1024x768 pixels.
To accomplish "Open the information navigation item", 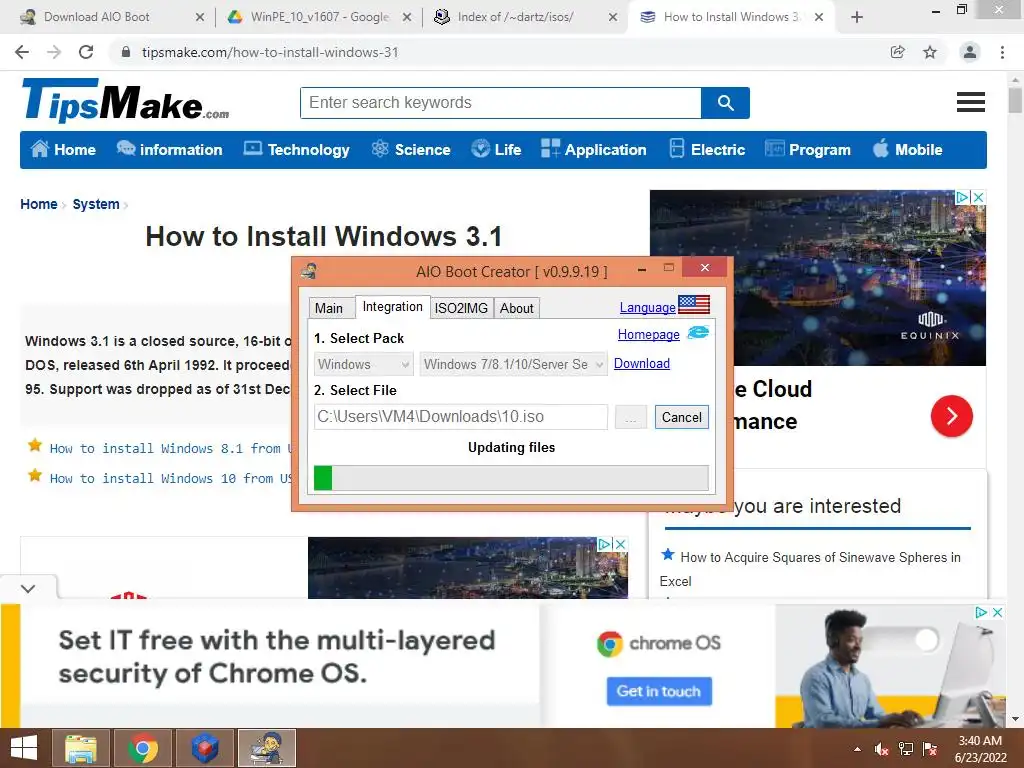I will 170,150.
